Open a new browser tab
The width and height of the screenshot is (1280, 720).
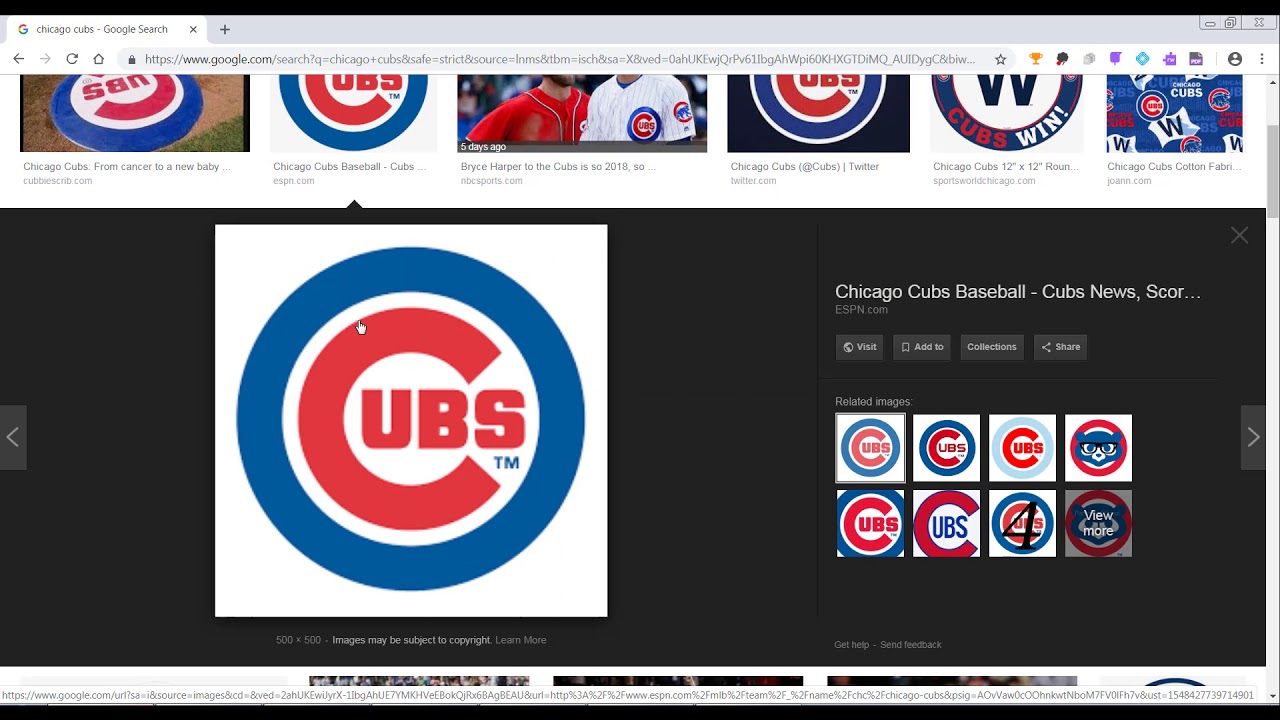pyautogui.click(x=225, y=29)
